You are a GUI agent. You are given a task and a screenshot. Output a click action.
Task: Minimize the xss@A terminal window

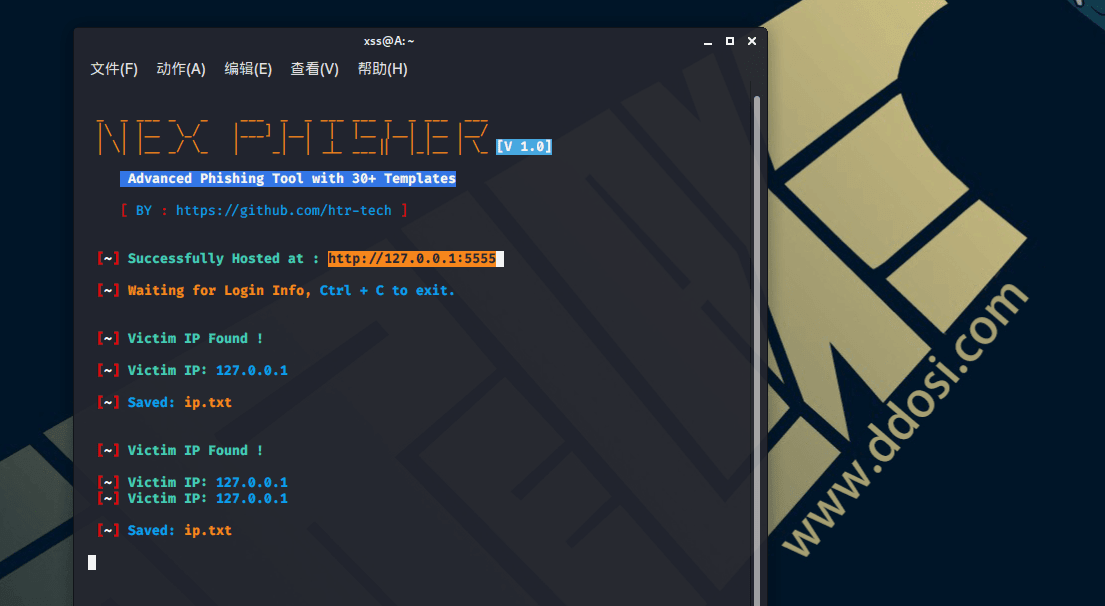click(708, 42)
